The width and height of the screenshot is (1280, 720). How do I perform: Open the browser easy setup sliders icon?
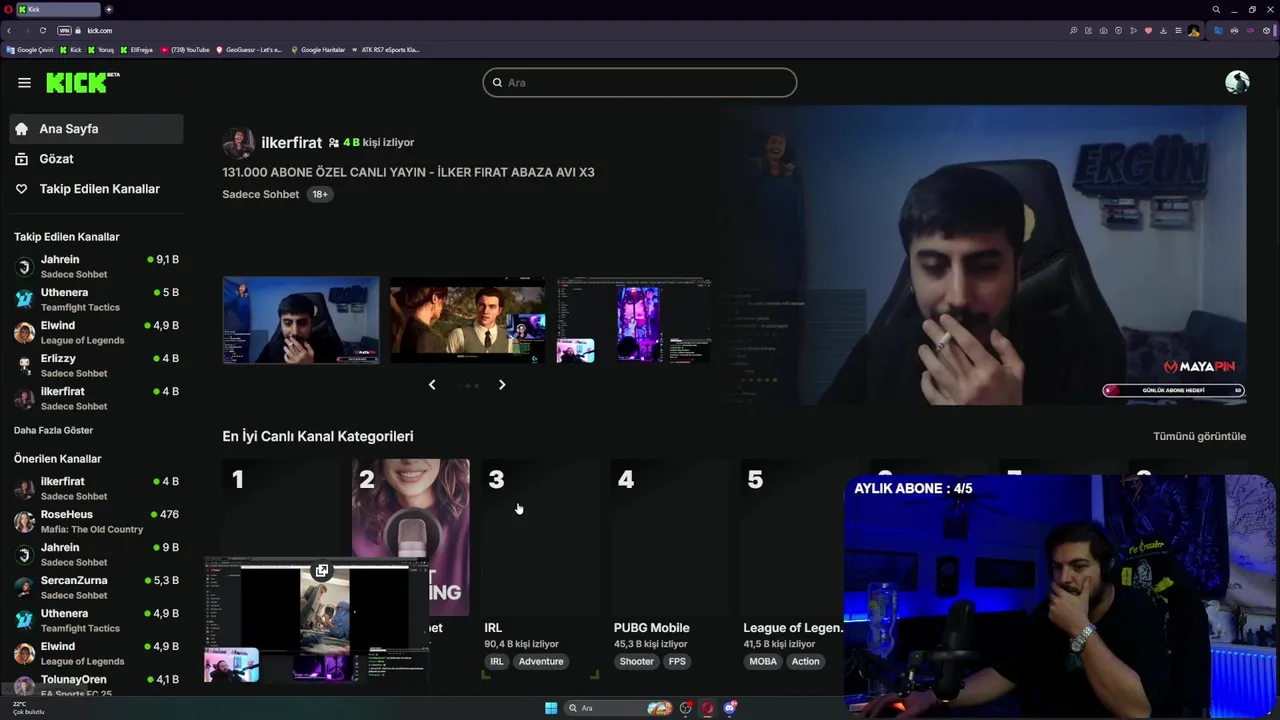click(x=1179, y=30)
